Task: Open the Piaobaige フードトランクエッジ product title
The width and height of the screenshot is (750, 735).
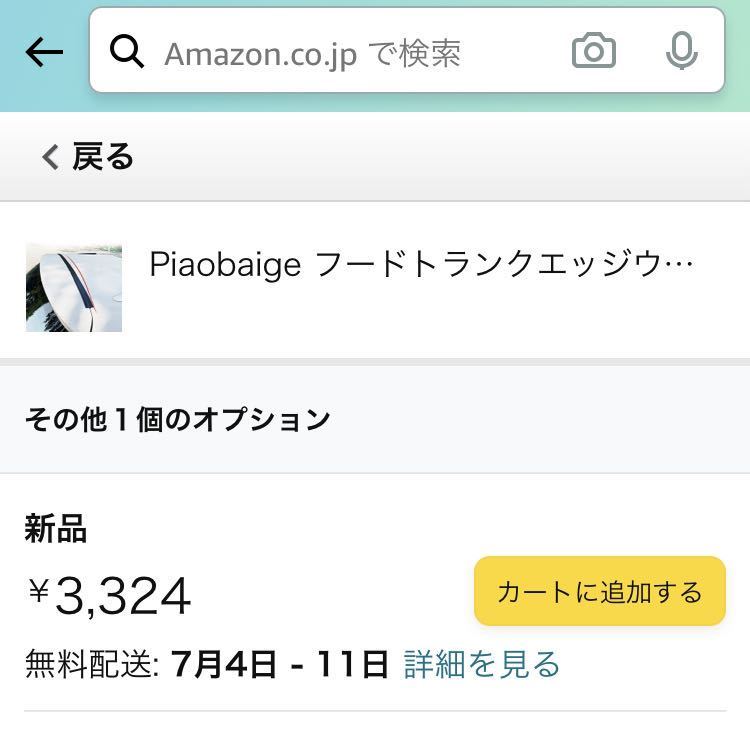Action: 421,264
